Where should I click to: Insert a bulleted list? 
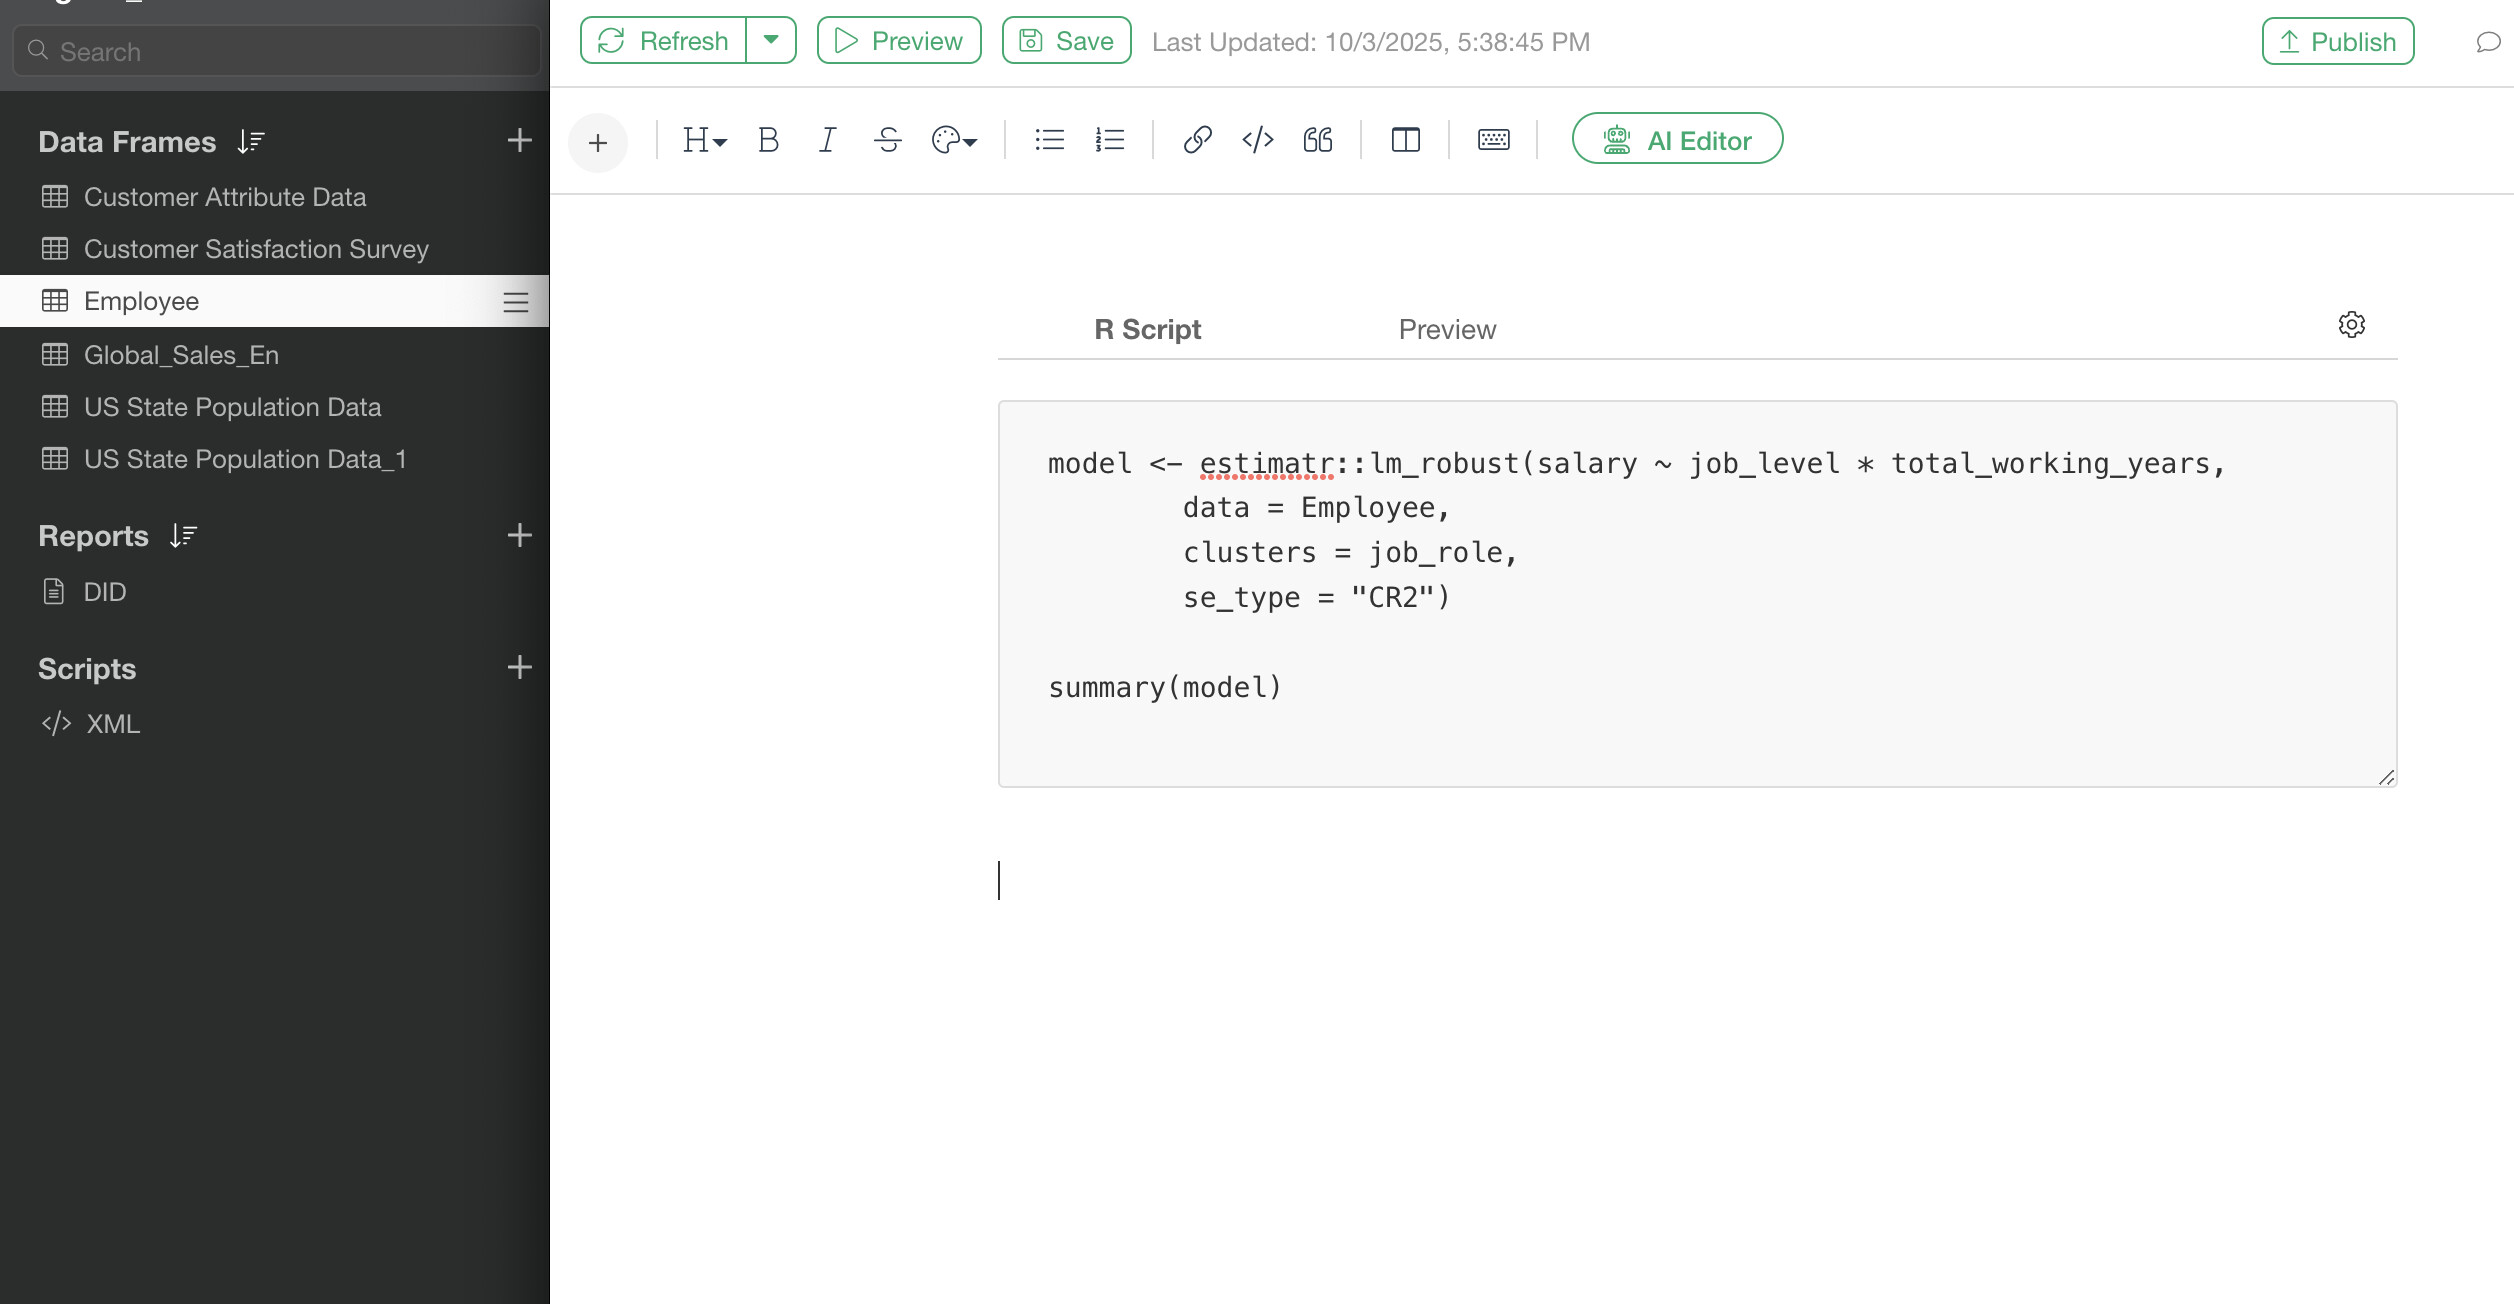[x=1049, y=140]
